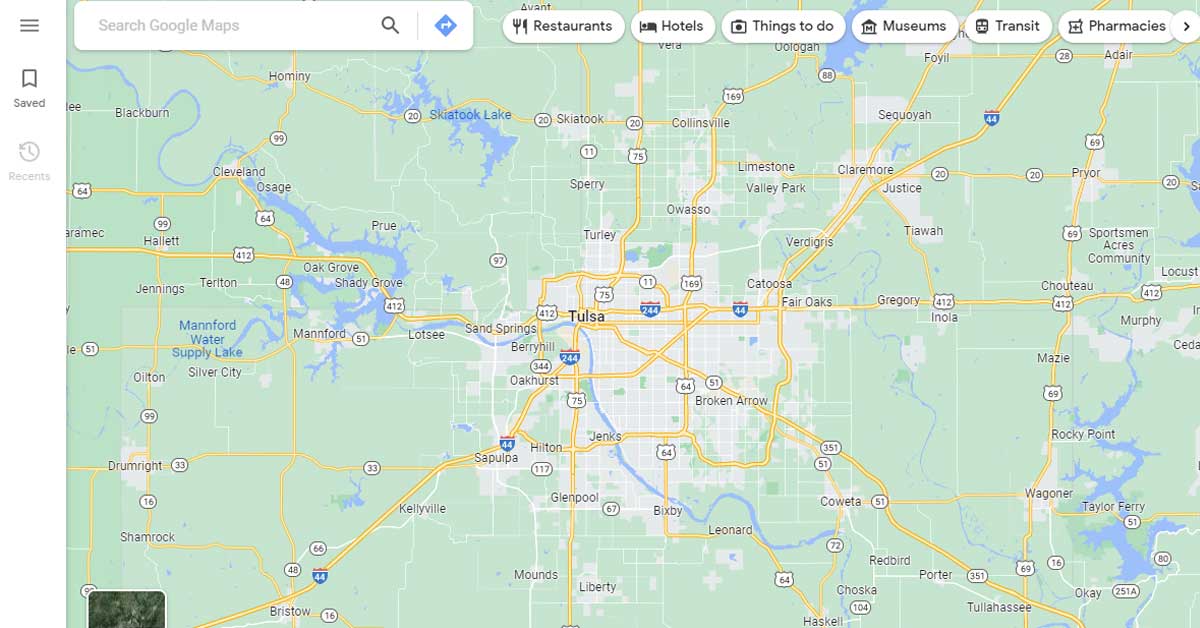
Task: Select the Restaurants category chip
Action: (563, 26)
